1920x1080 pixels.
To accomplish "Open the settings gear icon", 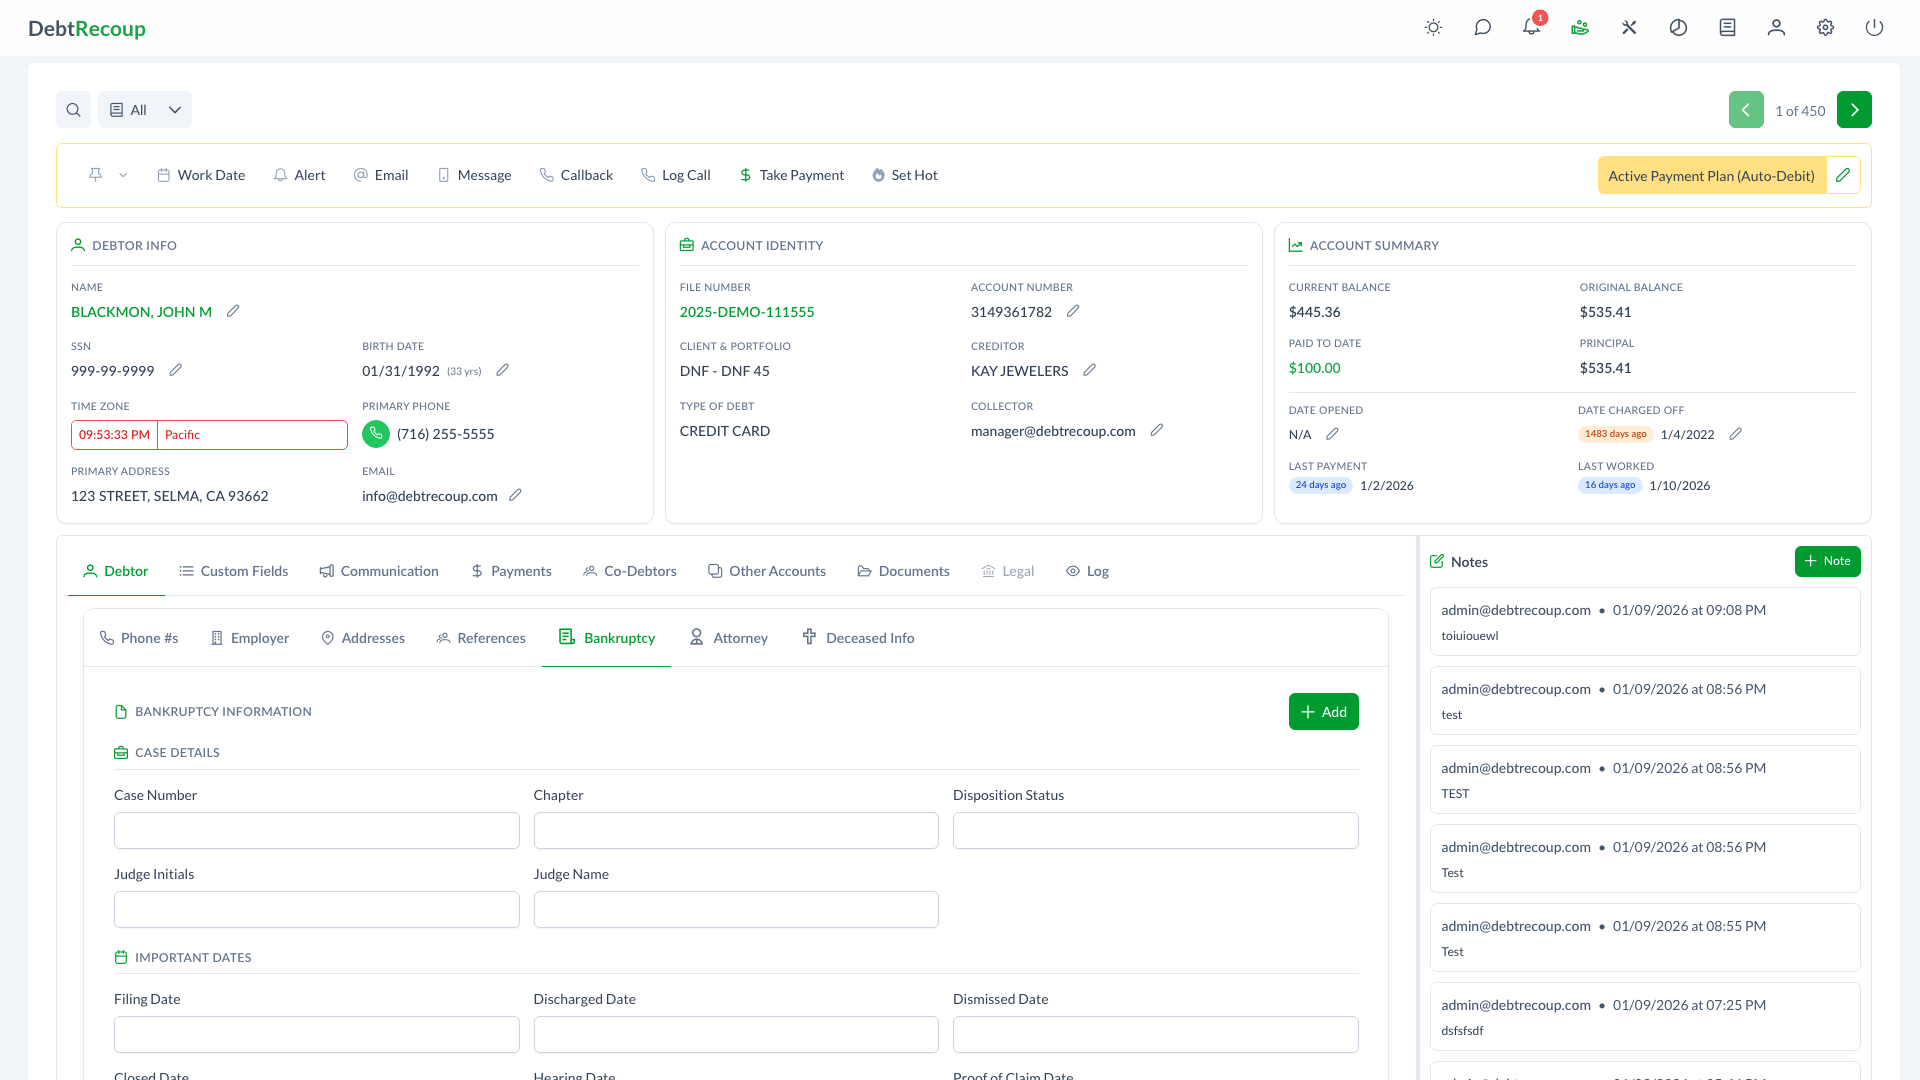I will [x=1825, y=28].
